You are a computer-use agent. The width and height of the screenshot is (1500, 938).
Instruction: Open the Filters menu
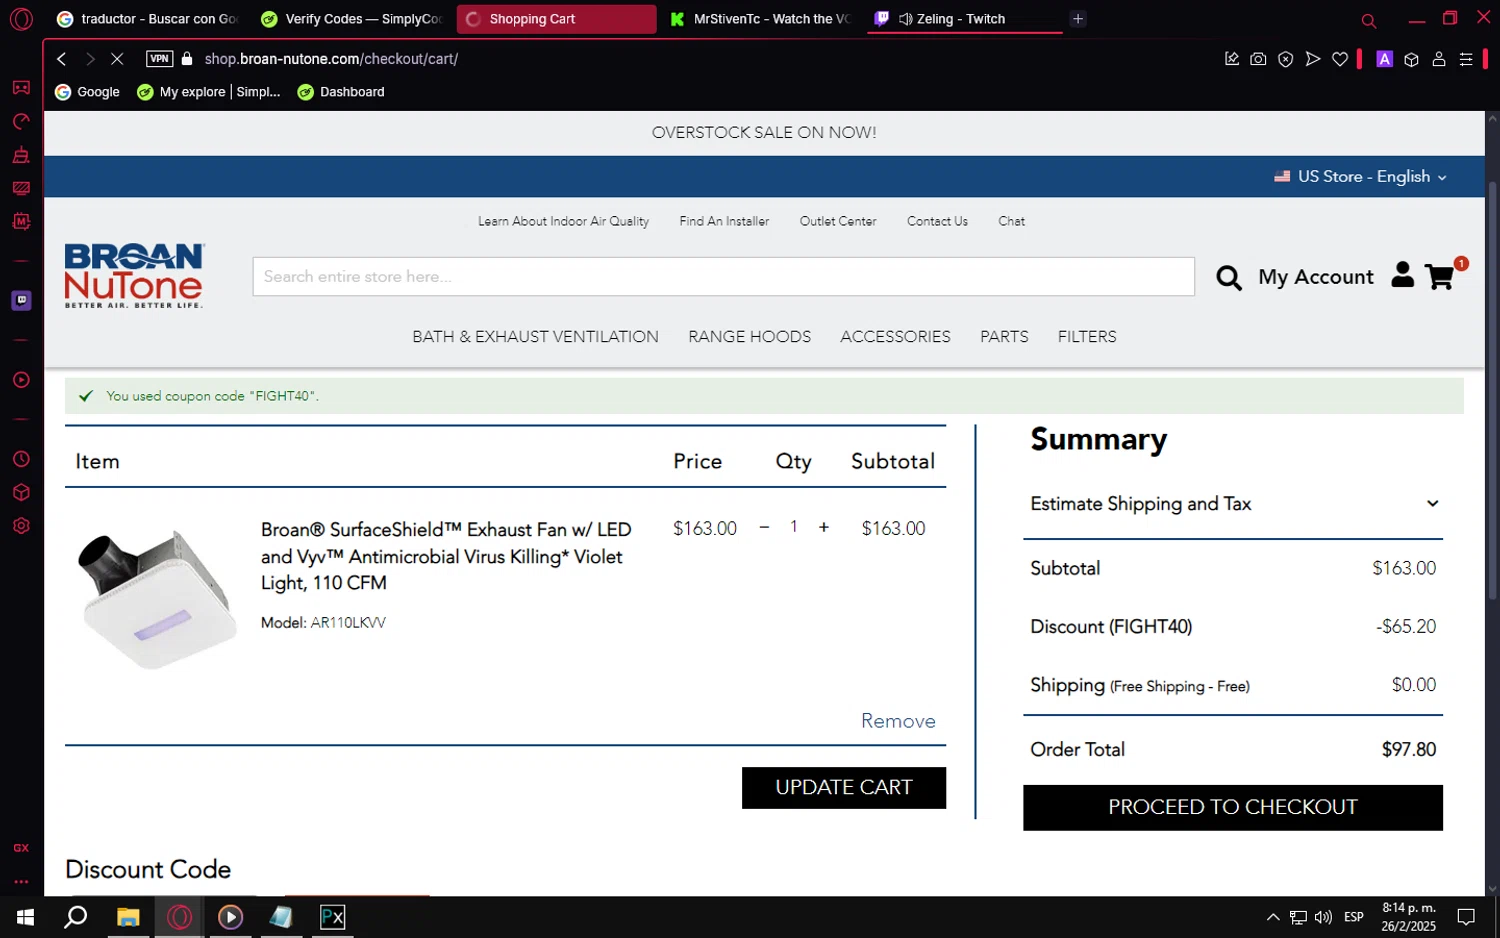[1087, 337]
